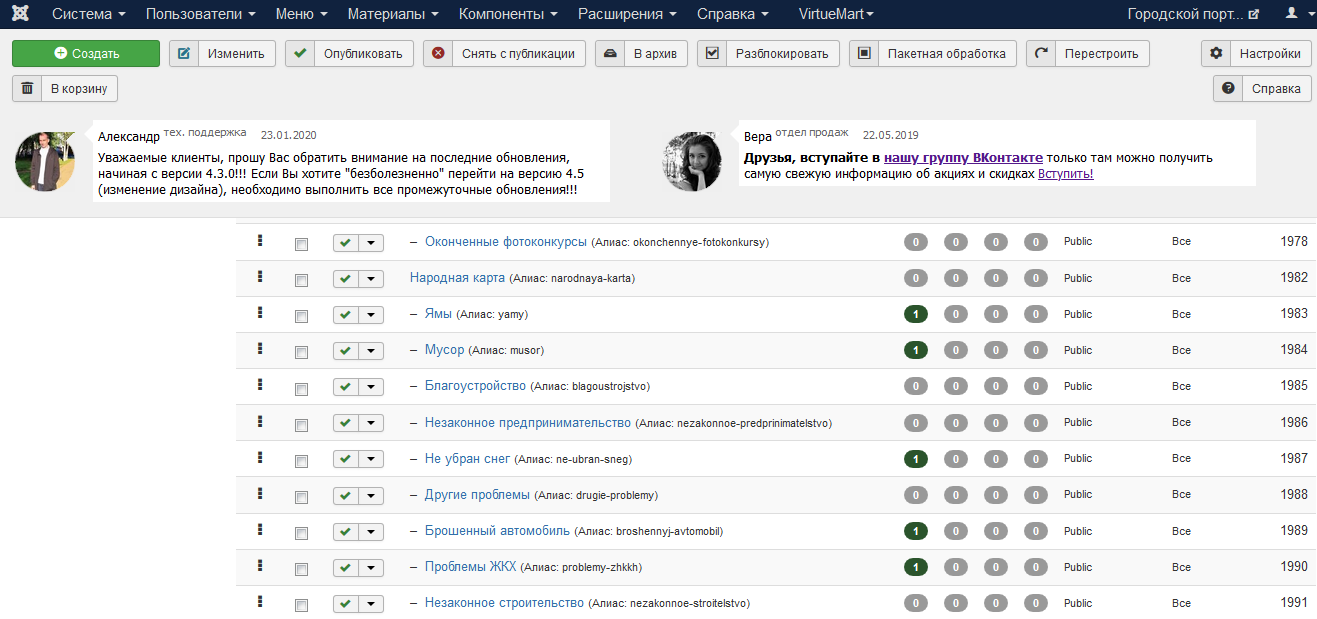Viewport: 1317px width, 619px height.
Task: Expand status dropdown arrow for Не убран снег
Action: point(371,459)
